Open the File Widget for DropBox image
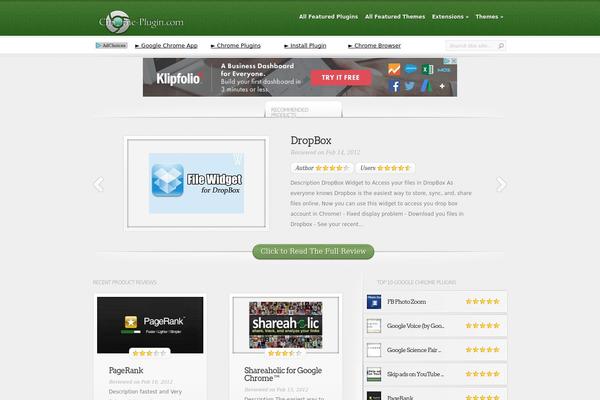Viewport: 600px width, 400px height. pyautogui.click(x=196, y=183)
